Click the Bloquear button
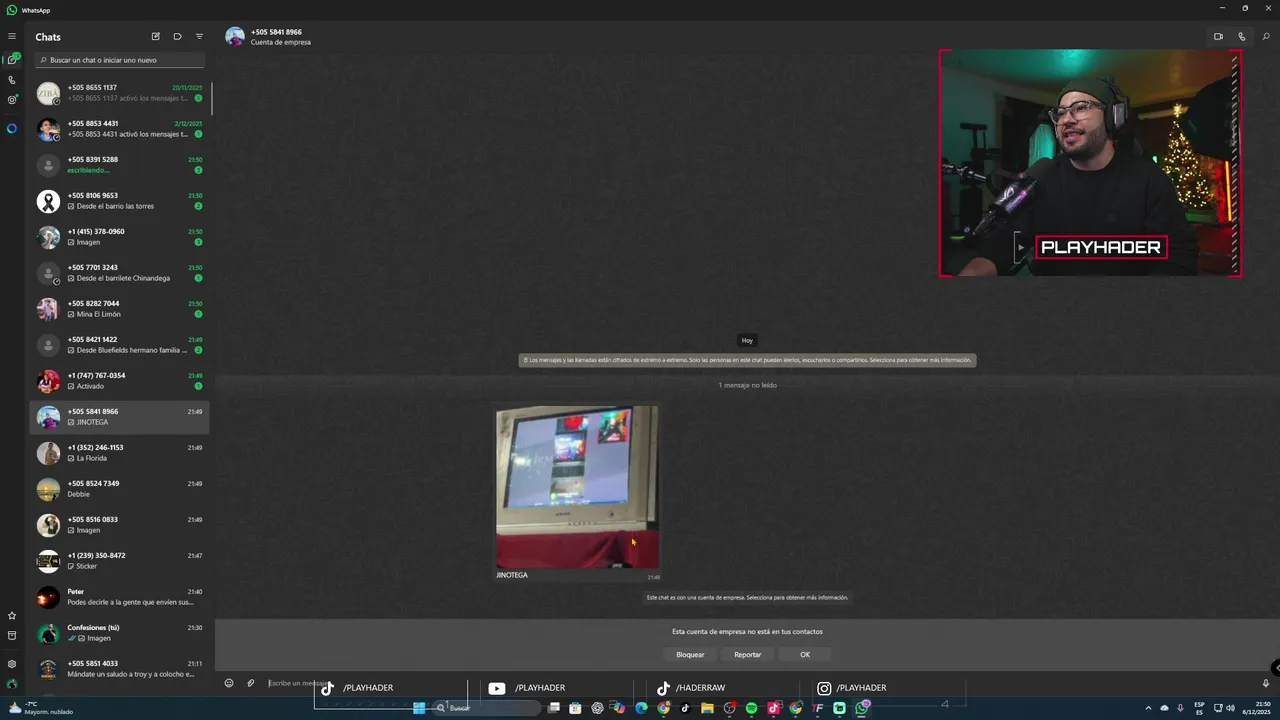The height and width of the screenshot is (720, 1280). 690,654
